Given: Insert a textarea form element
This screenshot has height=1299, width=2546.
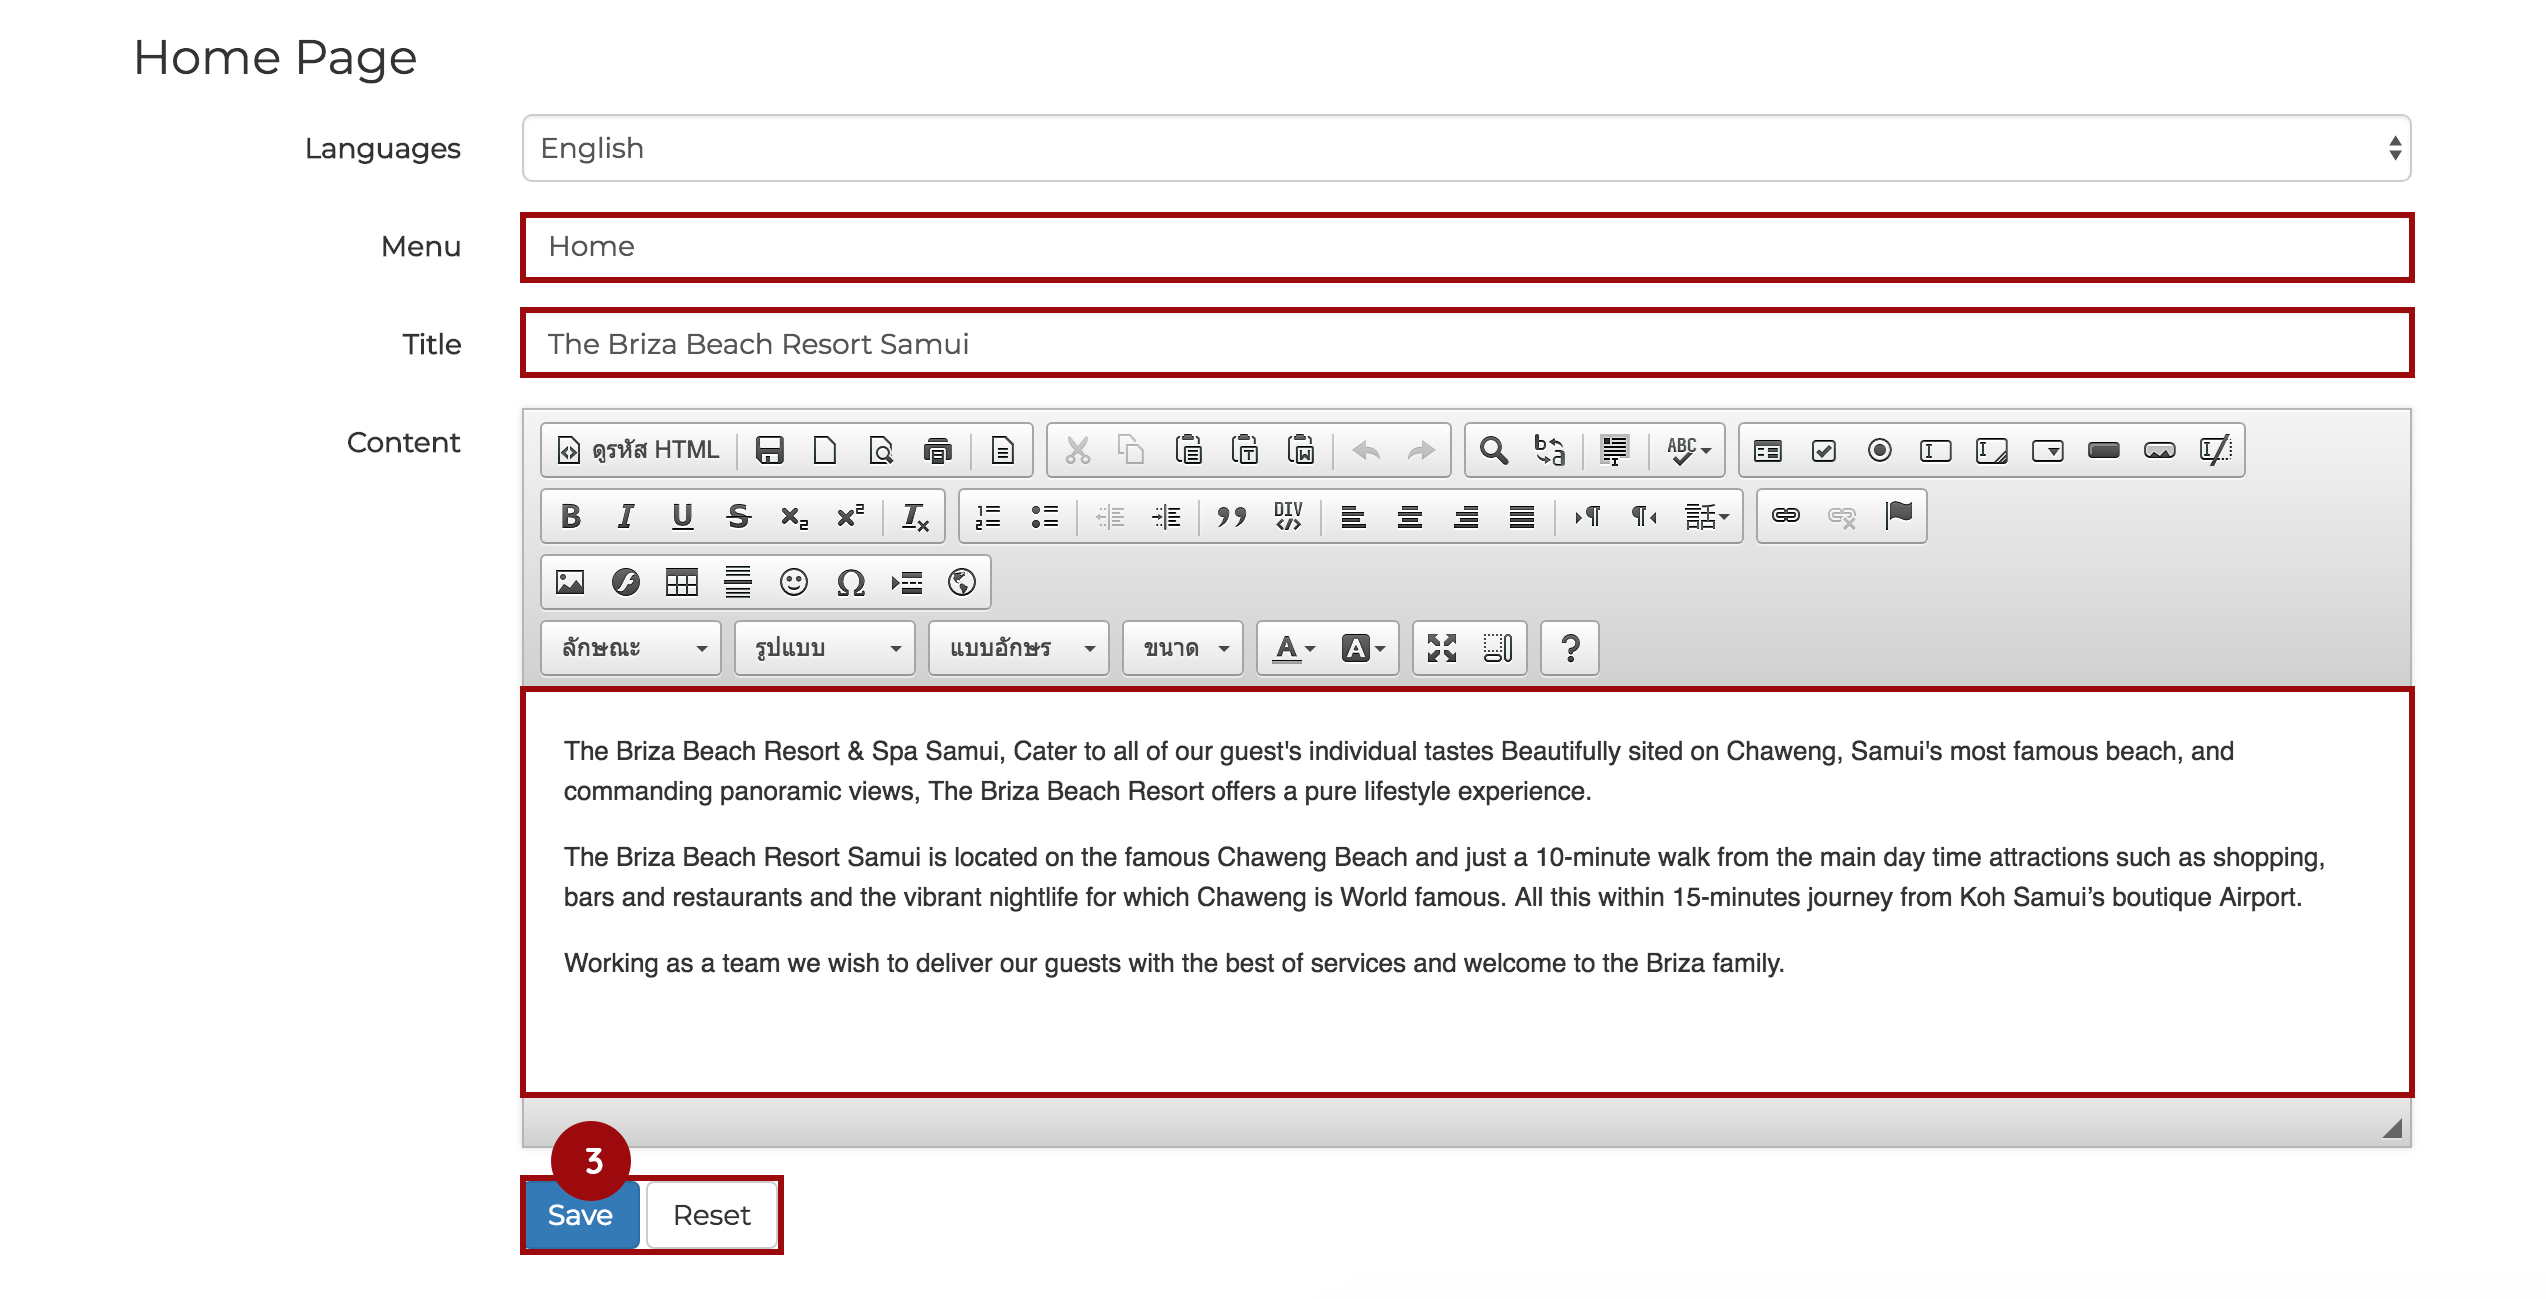Looking at the screenshot, I should (x=1992, y=450).
